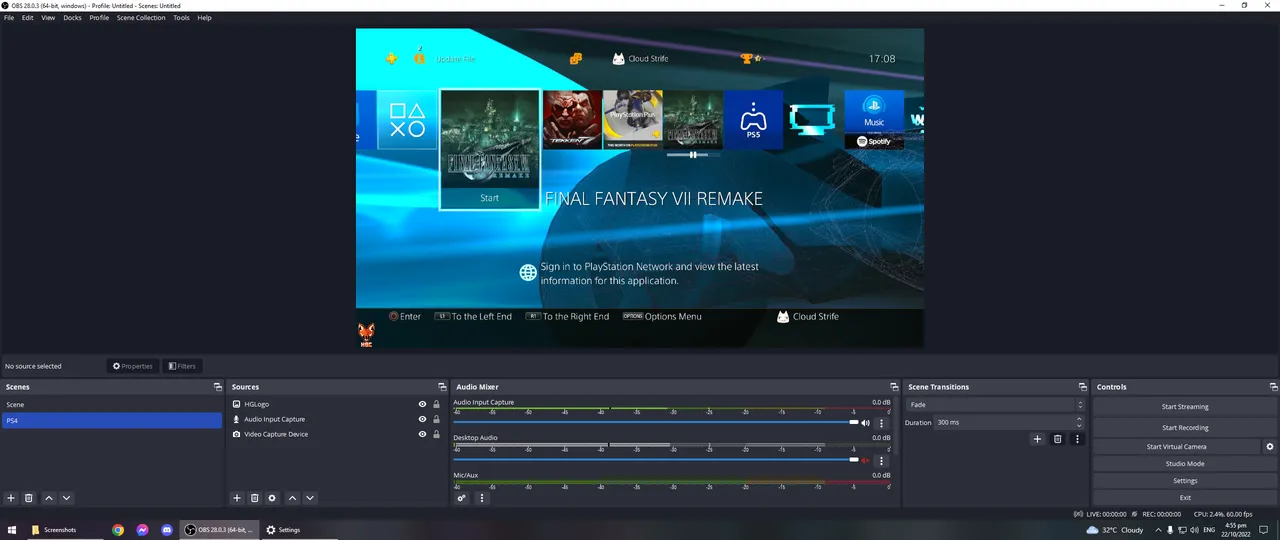Open transition properties dots menu
This screenshot has width=1280, height=540.
(x=1077, y=439)
